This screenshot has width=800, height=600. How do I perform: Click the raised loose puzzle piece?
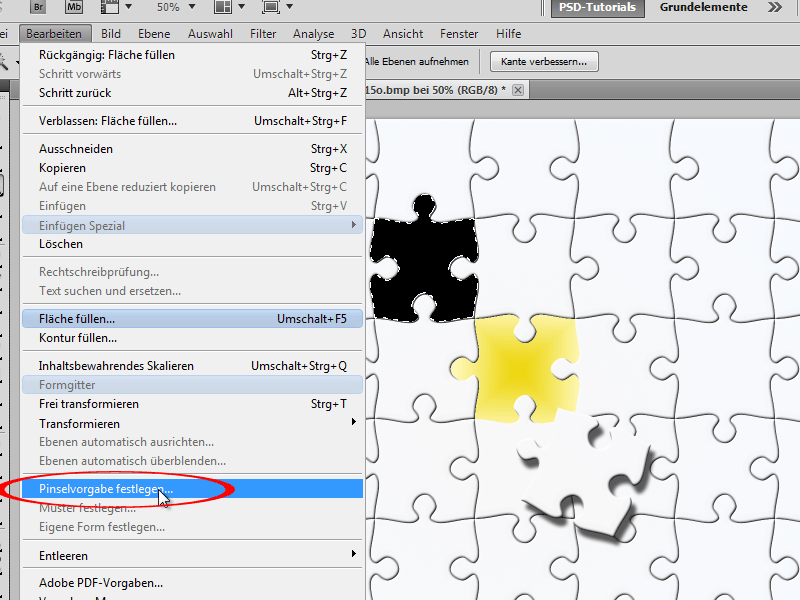click(582, 472)
